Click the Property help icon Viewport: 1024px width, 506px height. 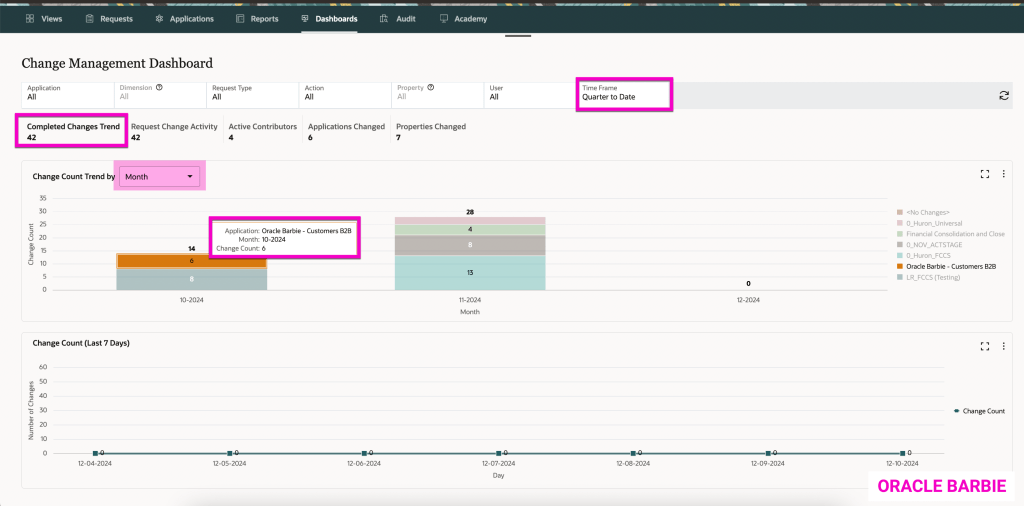(x=430, y=87)
